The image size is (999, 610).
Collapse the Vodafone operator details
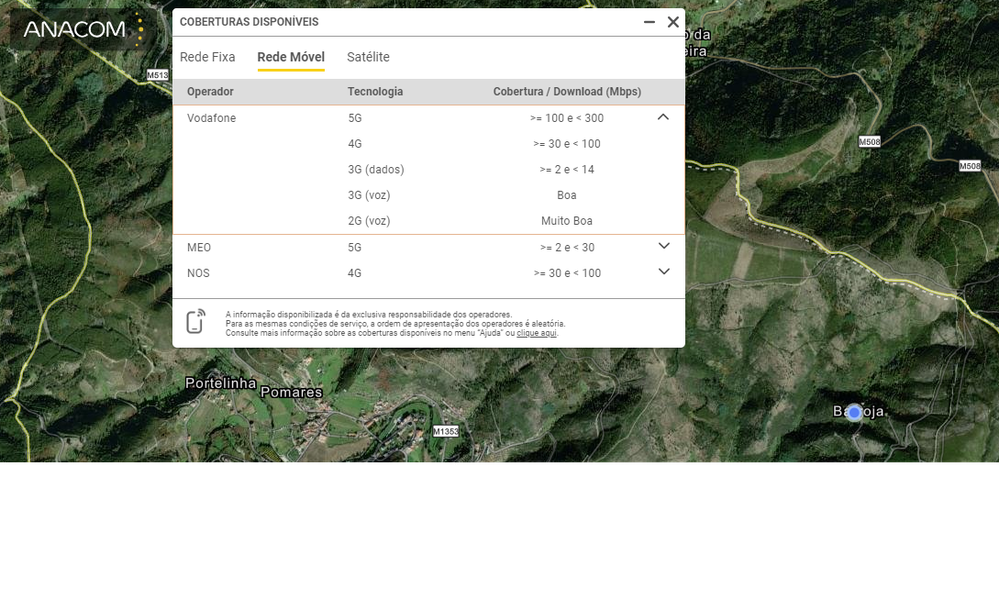[663, 117]
